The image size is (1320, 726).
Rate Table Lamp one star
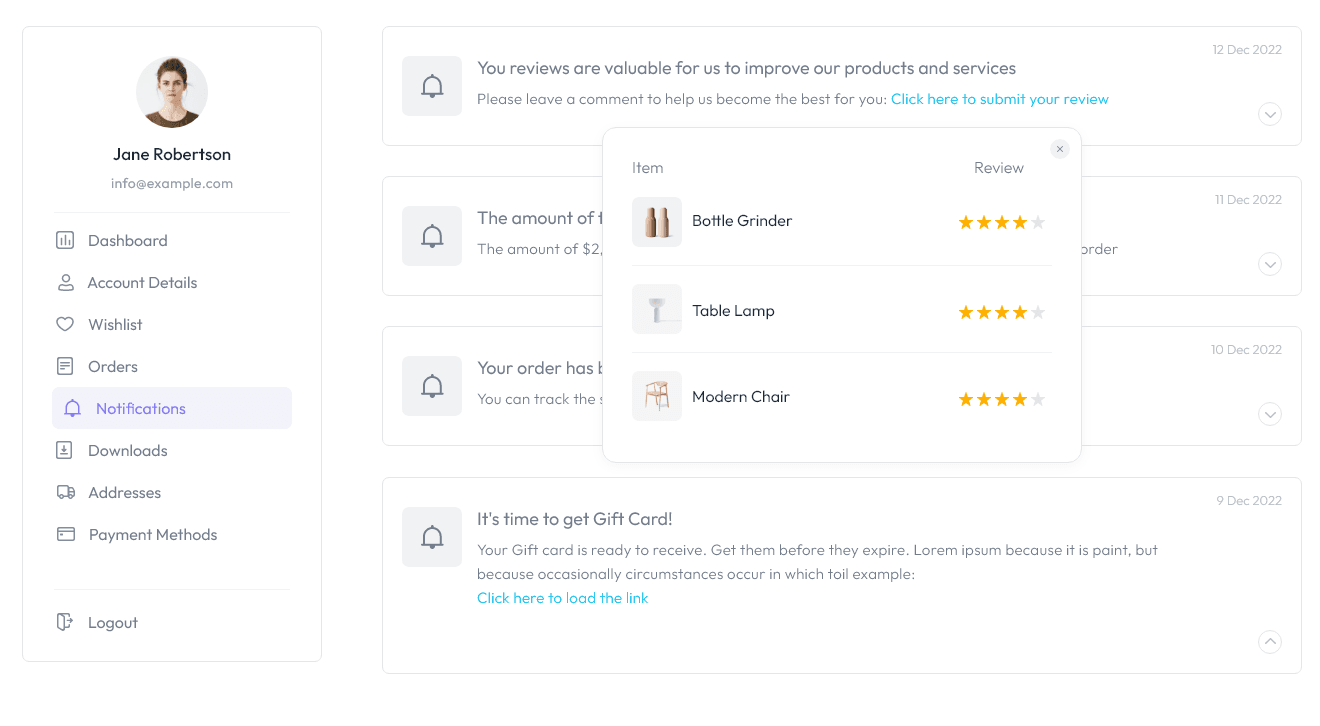coord(966,313)
